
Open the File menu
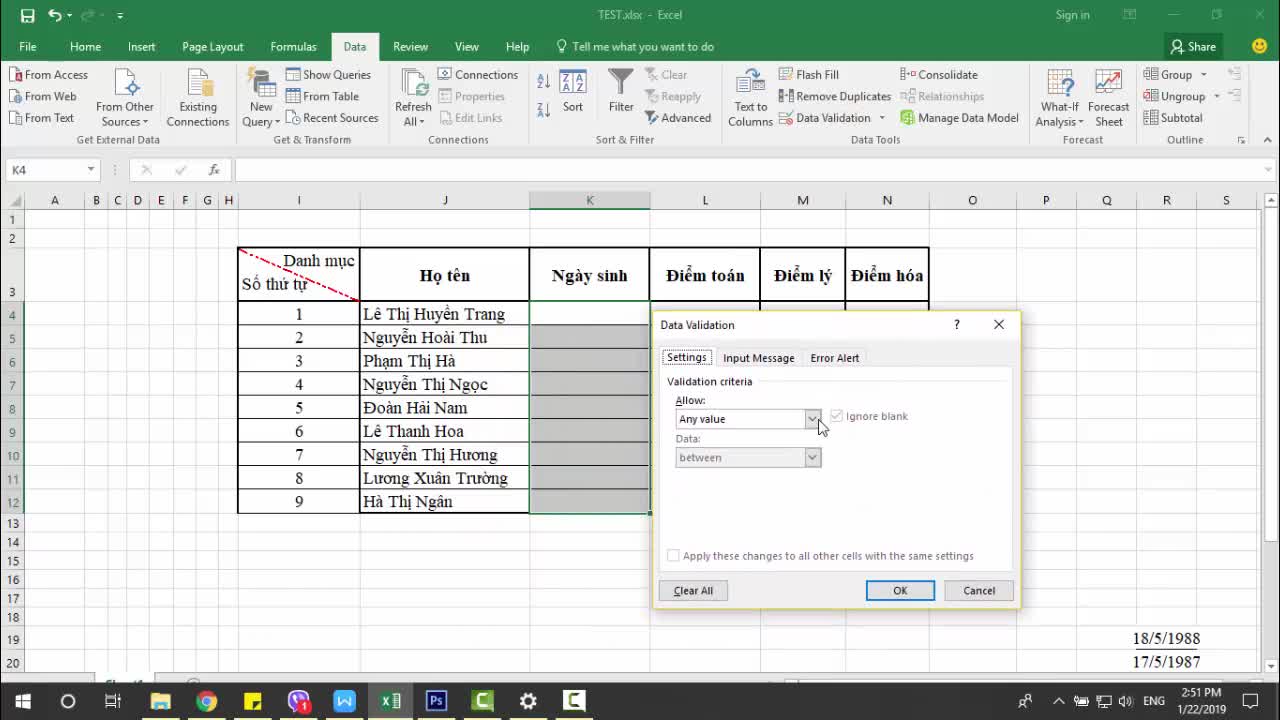pyautogui.click(x=28, y=47)
